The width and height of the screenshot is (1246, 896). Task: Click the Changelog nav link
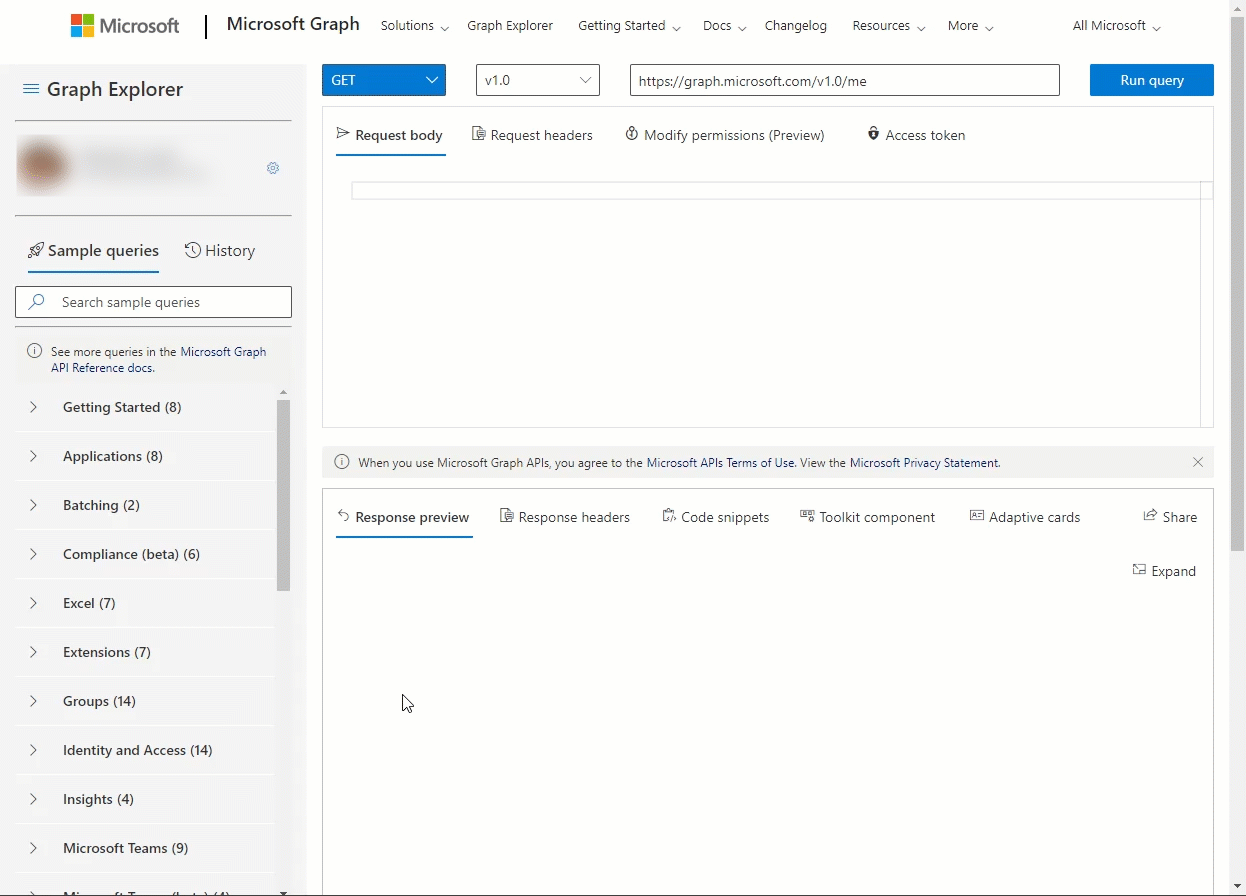coord(796,26)
